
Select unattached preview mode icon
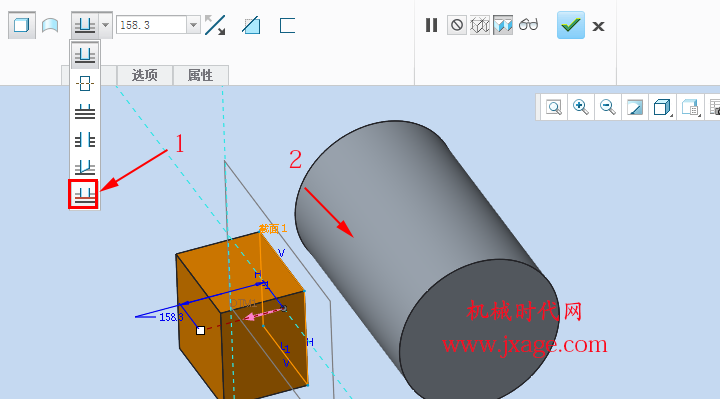[480, 25]
